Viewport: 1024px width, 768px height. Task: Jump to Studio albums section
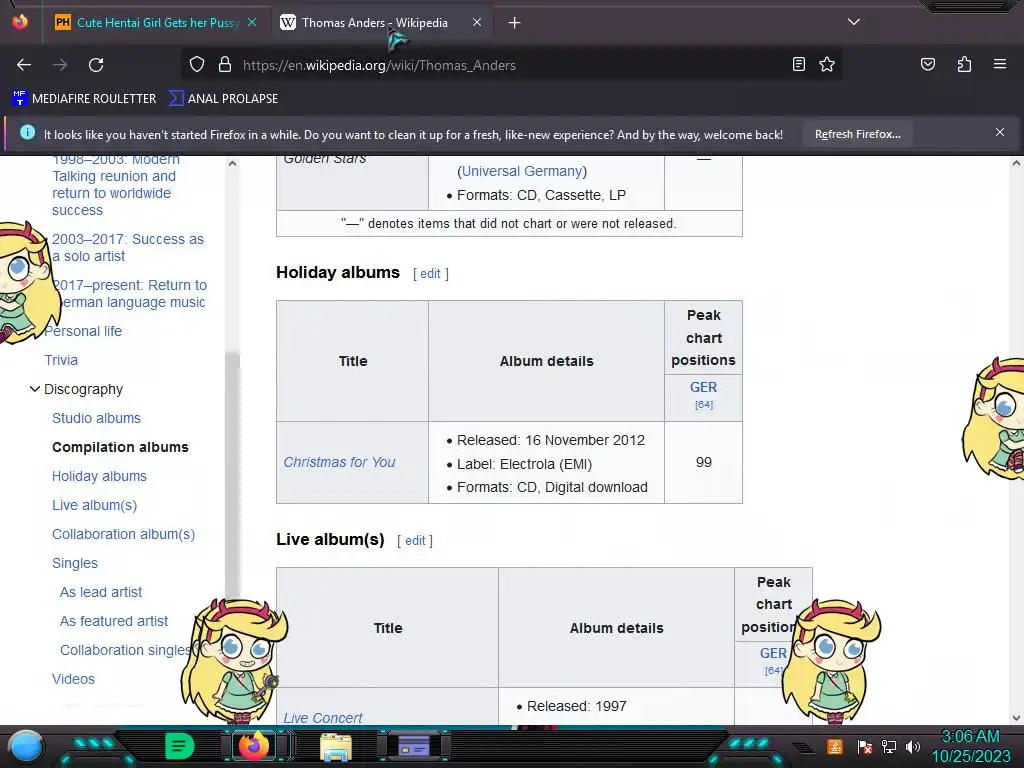(96, 418)
